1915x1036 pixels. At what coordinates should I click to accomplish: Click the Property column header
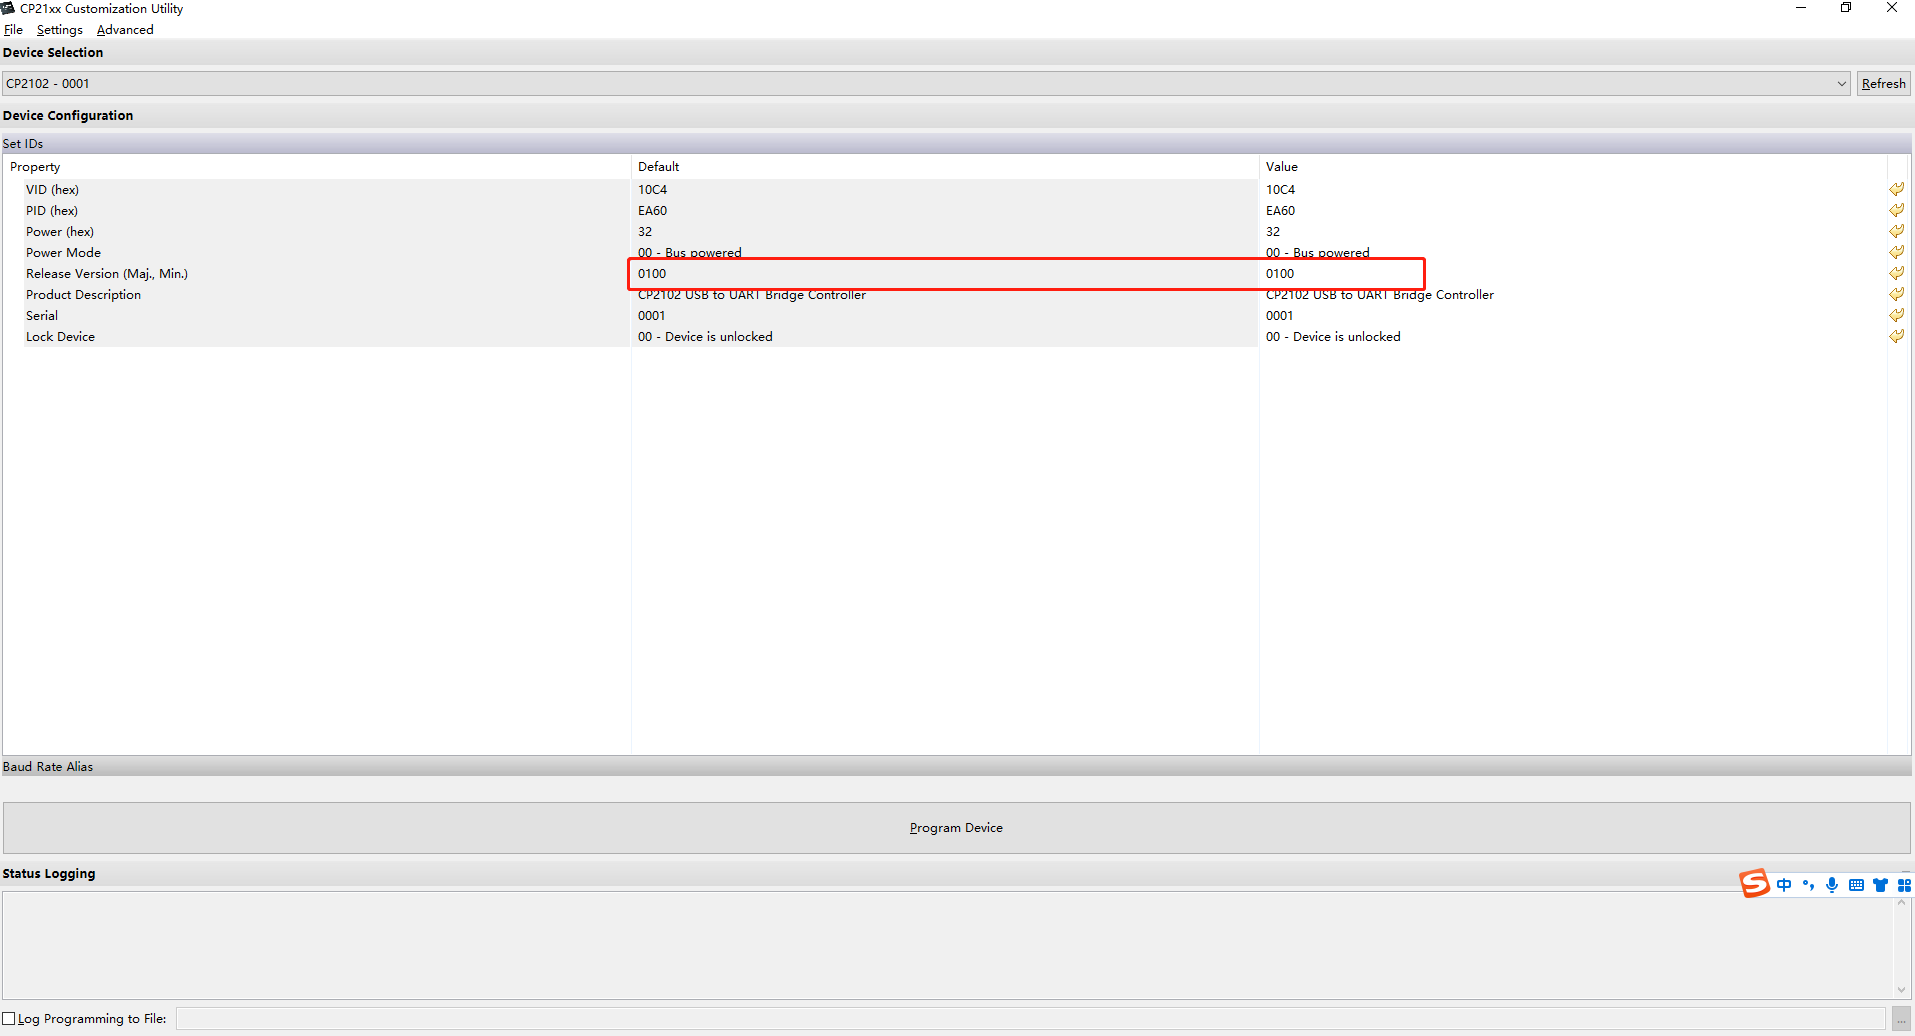pos(317,167)
